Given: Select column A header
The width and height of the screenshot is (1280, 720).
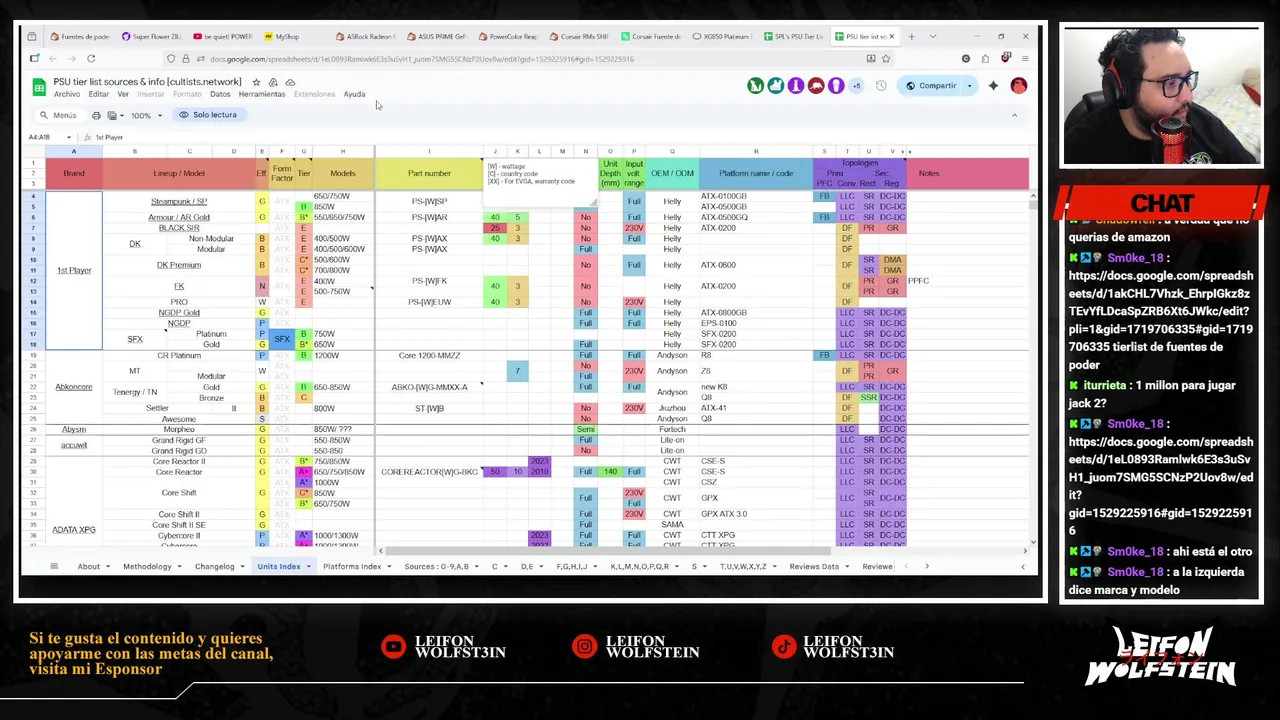Looking at the screenshot, I should click(74, 152).
